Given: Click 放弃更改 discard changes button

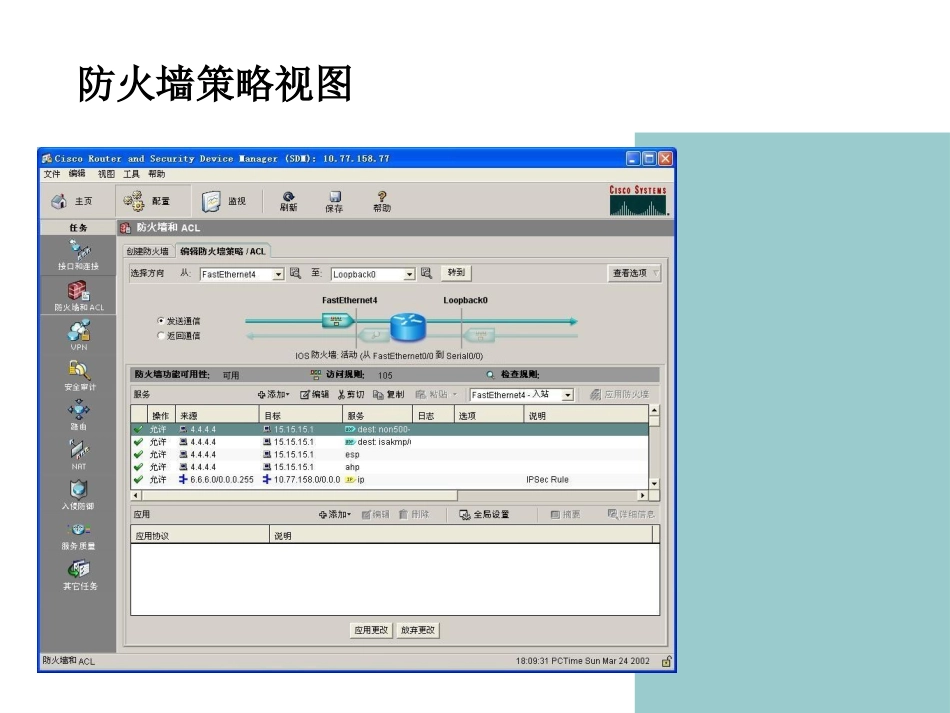Looking at the screenshot, I should [x=417, y=630].
